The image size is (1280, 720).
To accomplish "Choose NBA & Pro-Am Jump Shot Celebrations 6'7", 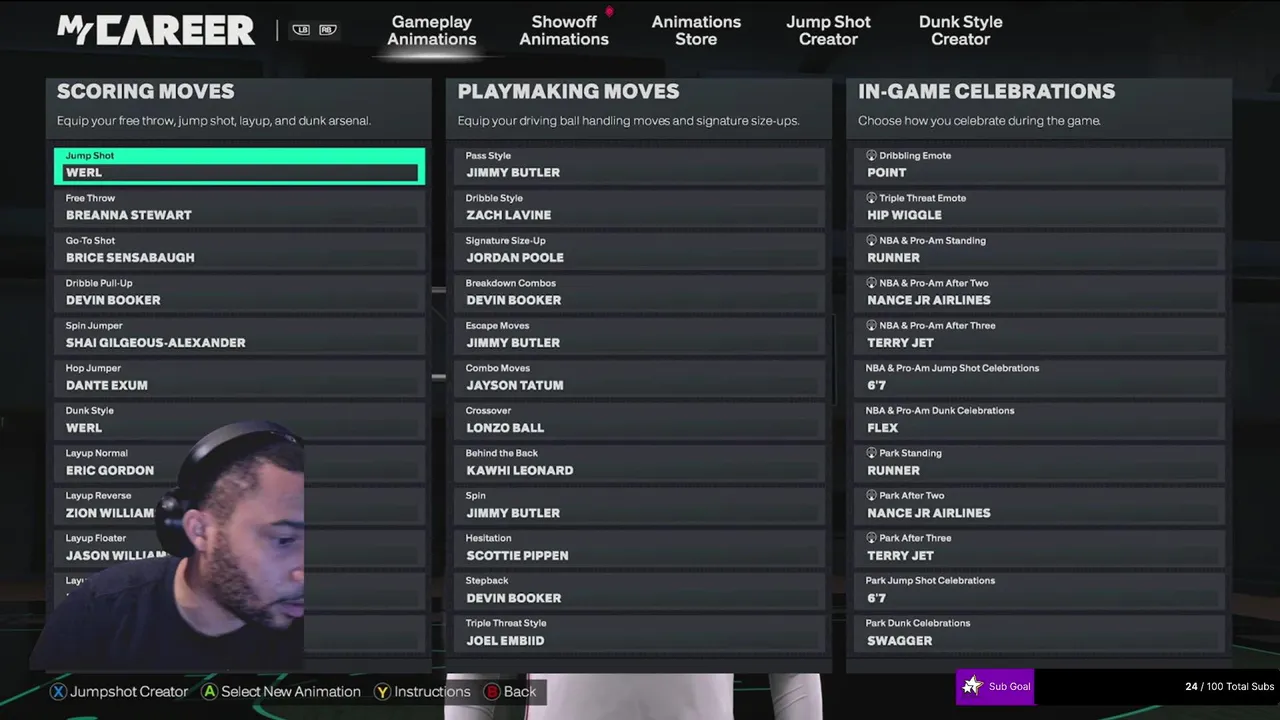I will coord(1040,378).
